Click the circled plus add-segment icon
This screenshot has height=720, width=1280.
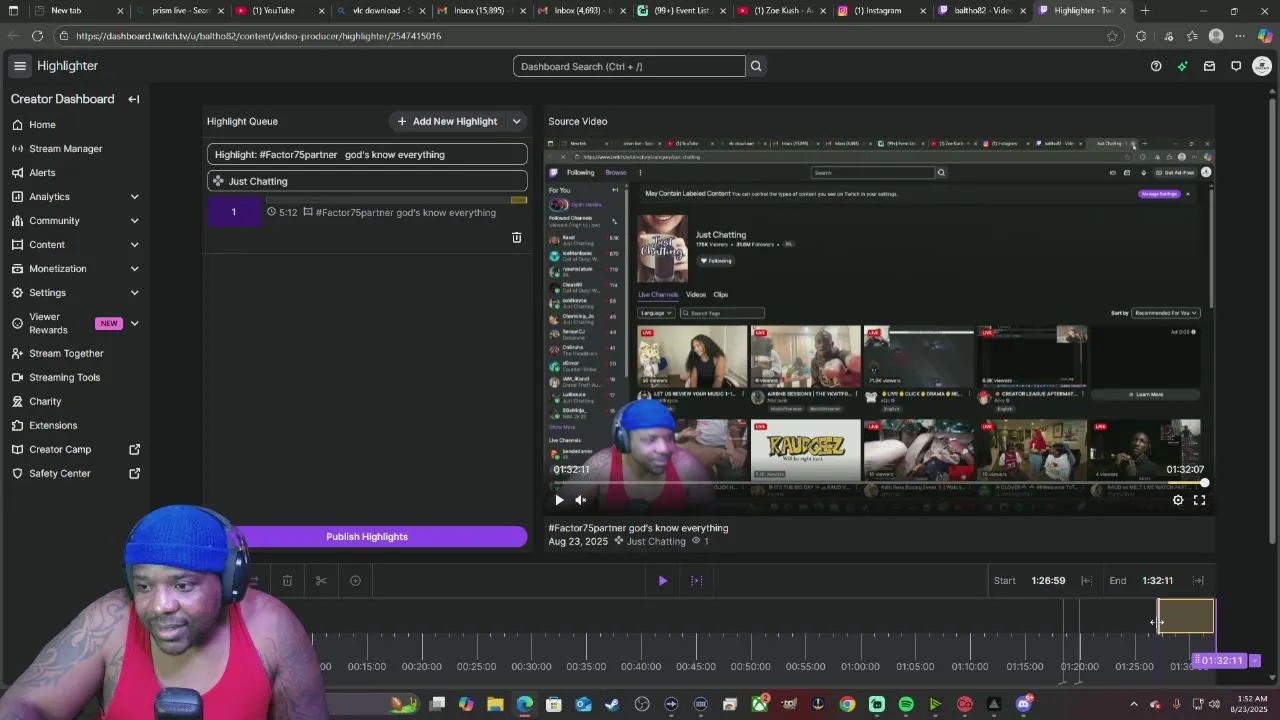(x=355, y=580)
